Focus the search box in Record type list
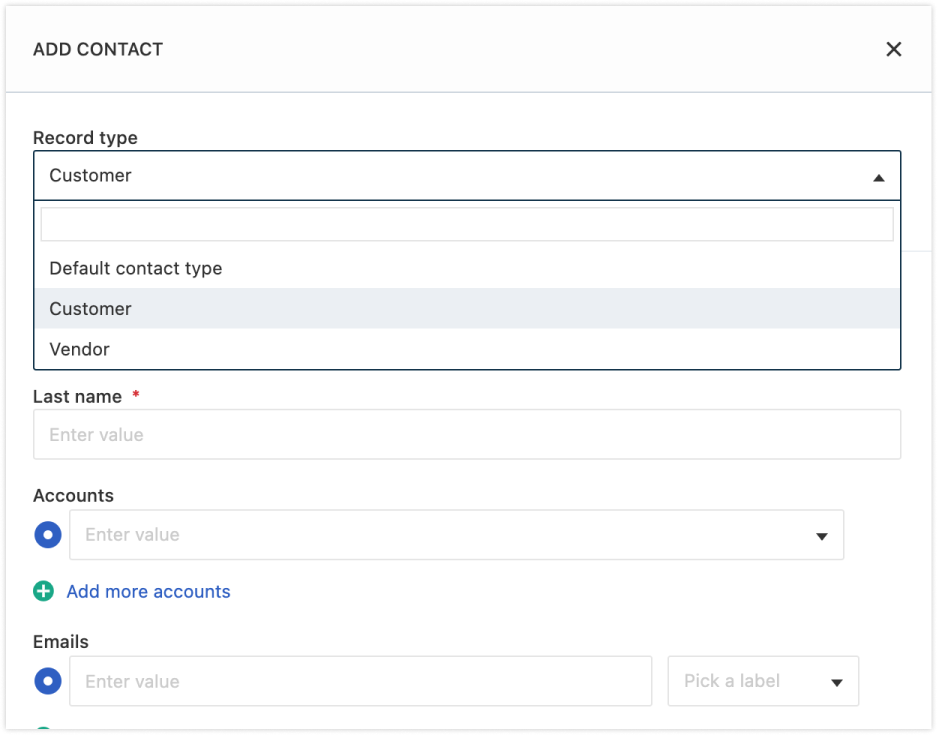The width and height of the screenshot is (938, 736). point(466,225)
